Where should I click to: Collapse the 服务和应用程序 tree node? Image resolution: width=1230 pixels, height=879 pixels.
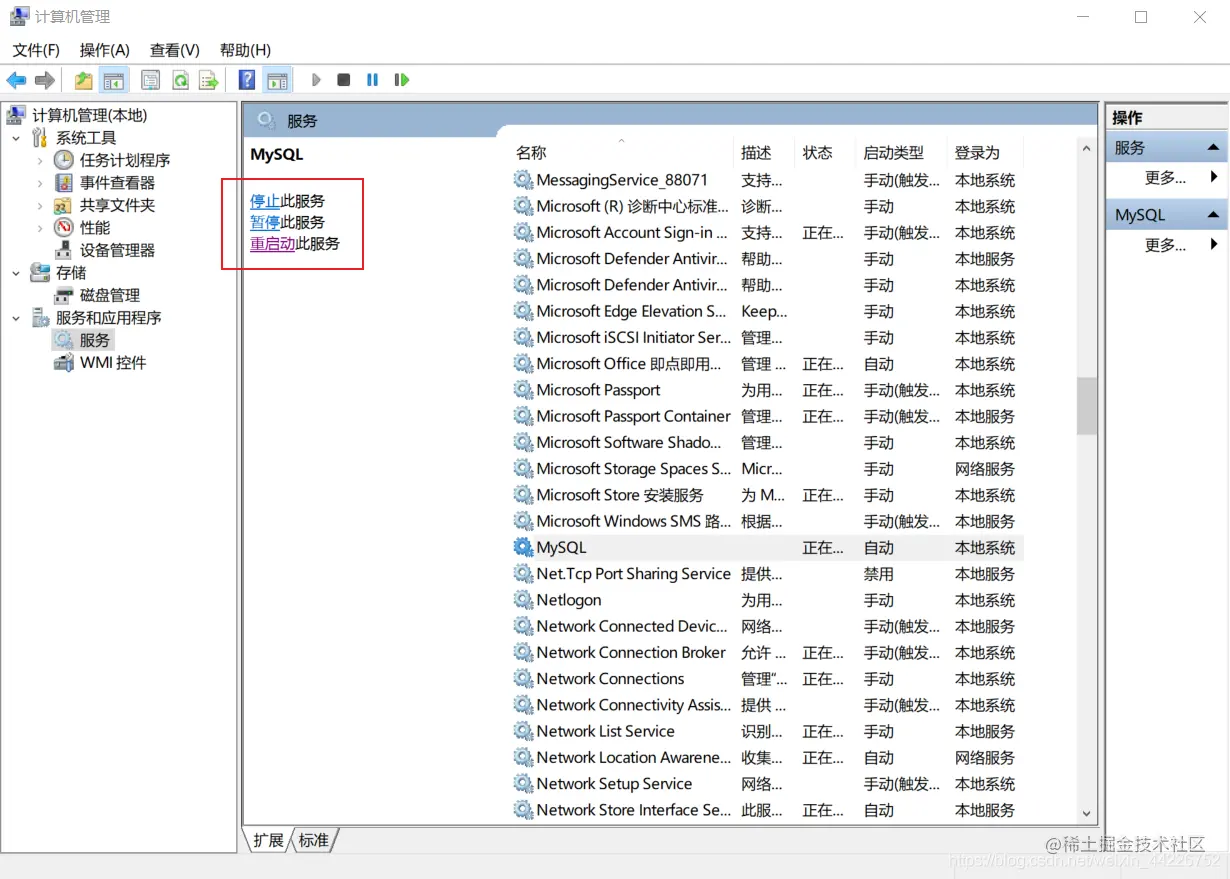point(16,318)
